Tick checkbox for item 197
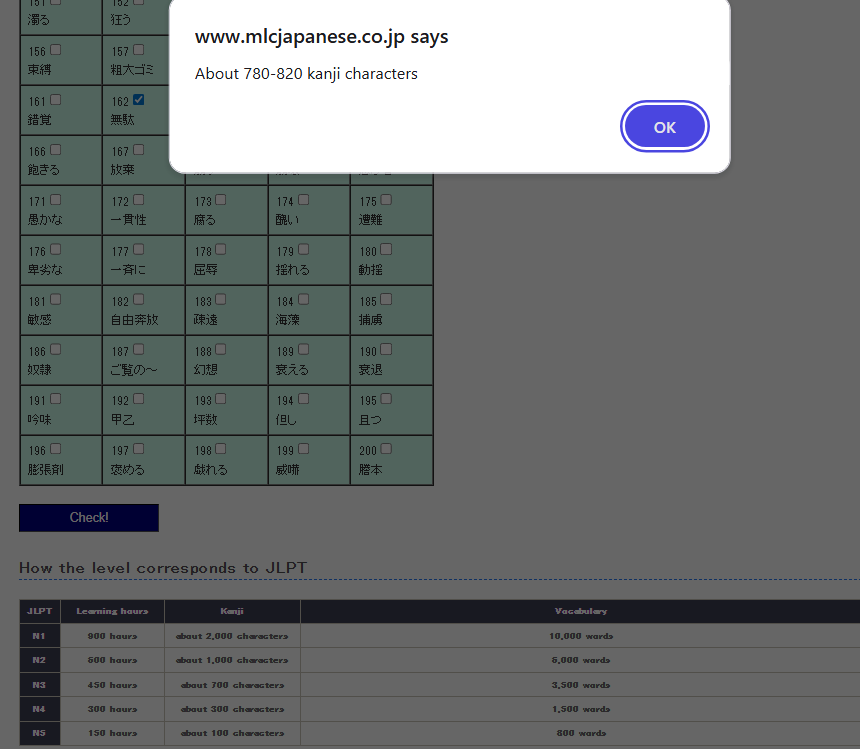This screenshot has width=860, height=749. pyautogui.click(x=138, y=449)
